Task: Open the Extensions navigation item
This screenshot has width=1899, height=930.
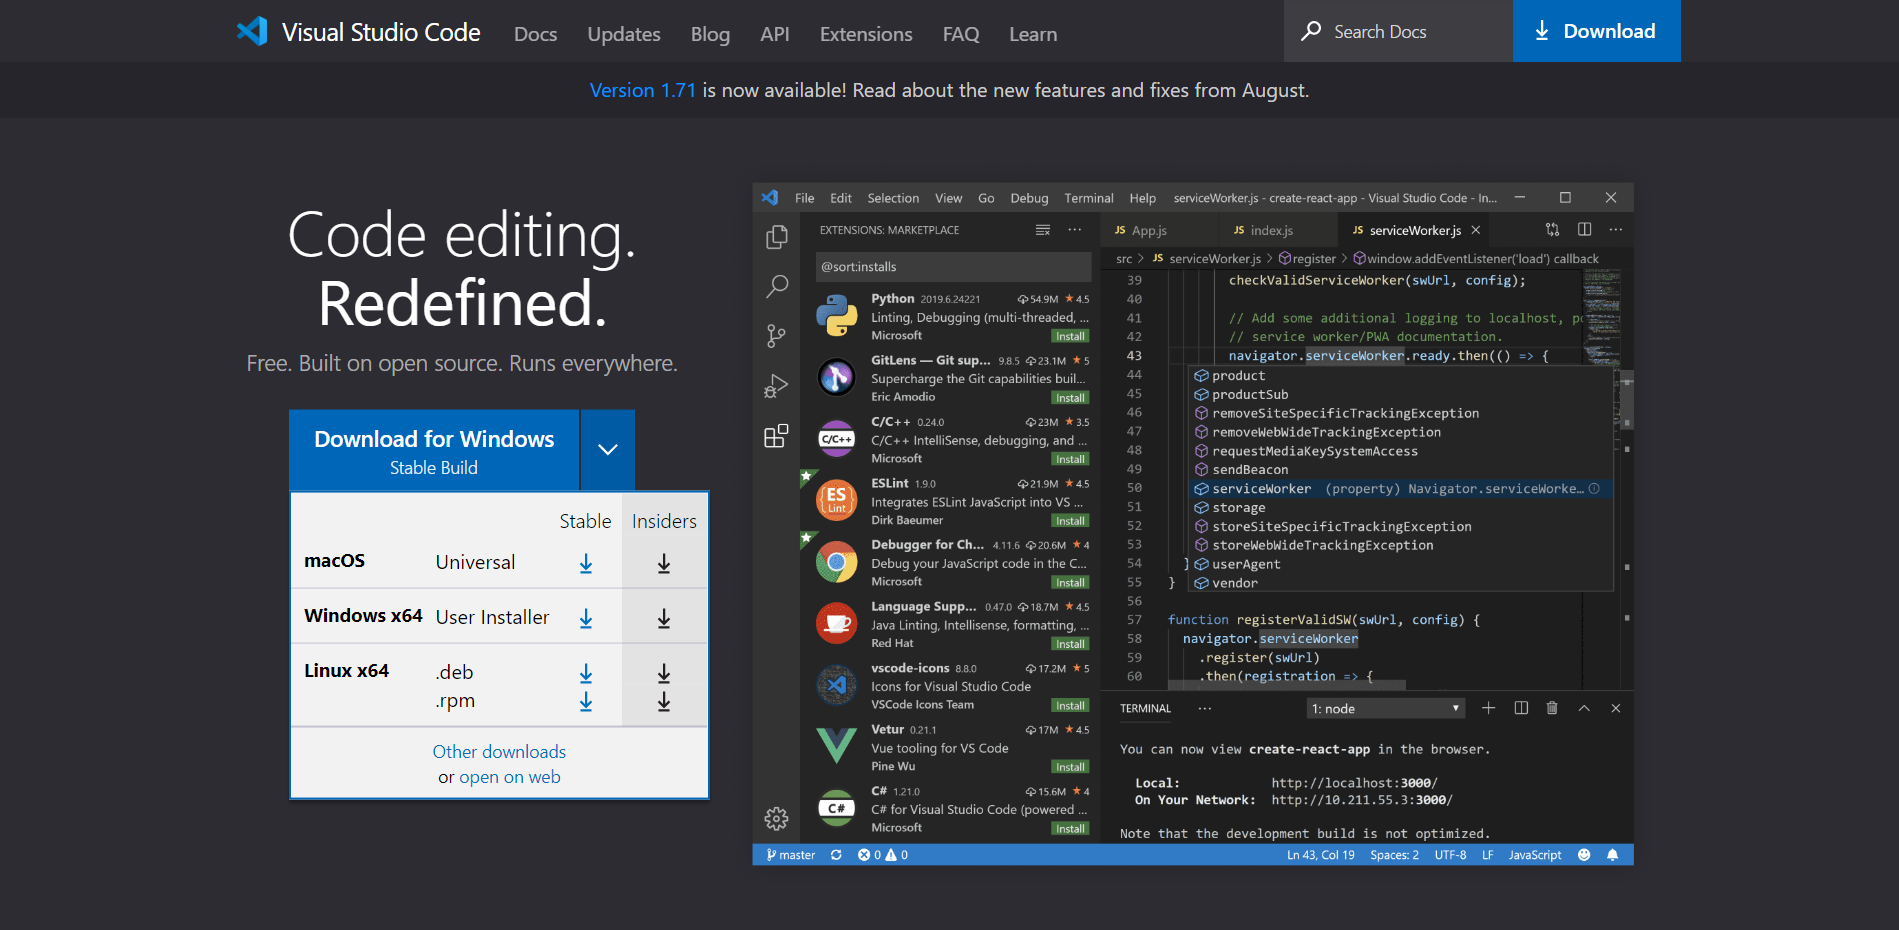Action: [866, 34]
